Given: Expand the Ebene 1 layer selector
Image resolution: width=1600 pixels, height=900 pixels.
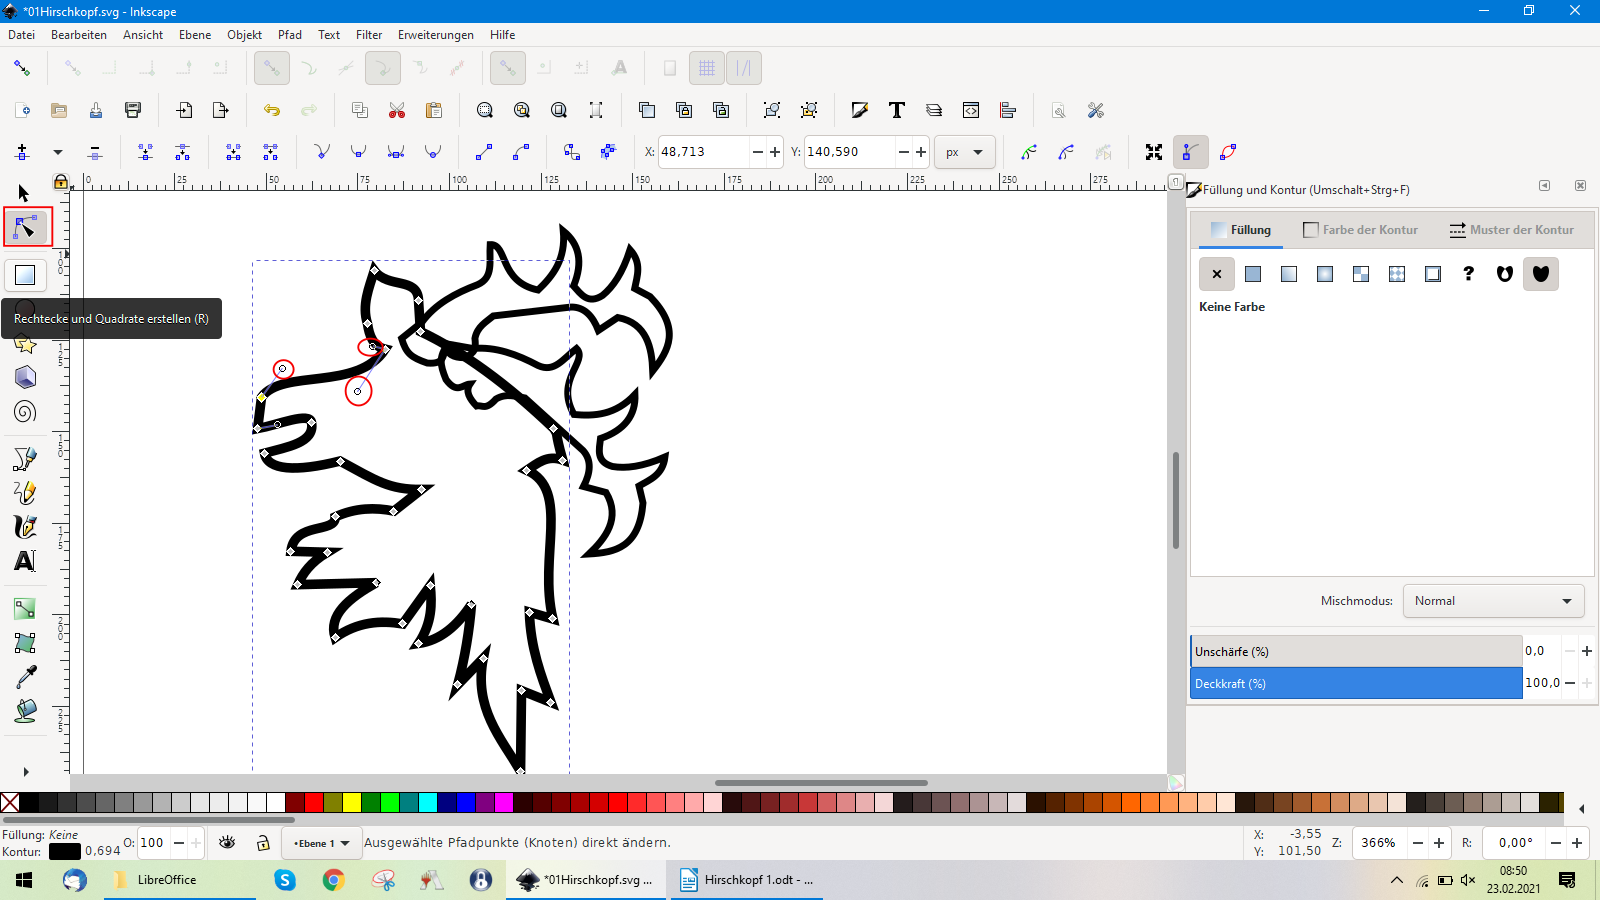Looking at the screenshot, I should (322, 843).
